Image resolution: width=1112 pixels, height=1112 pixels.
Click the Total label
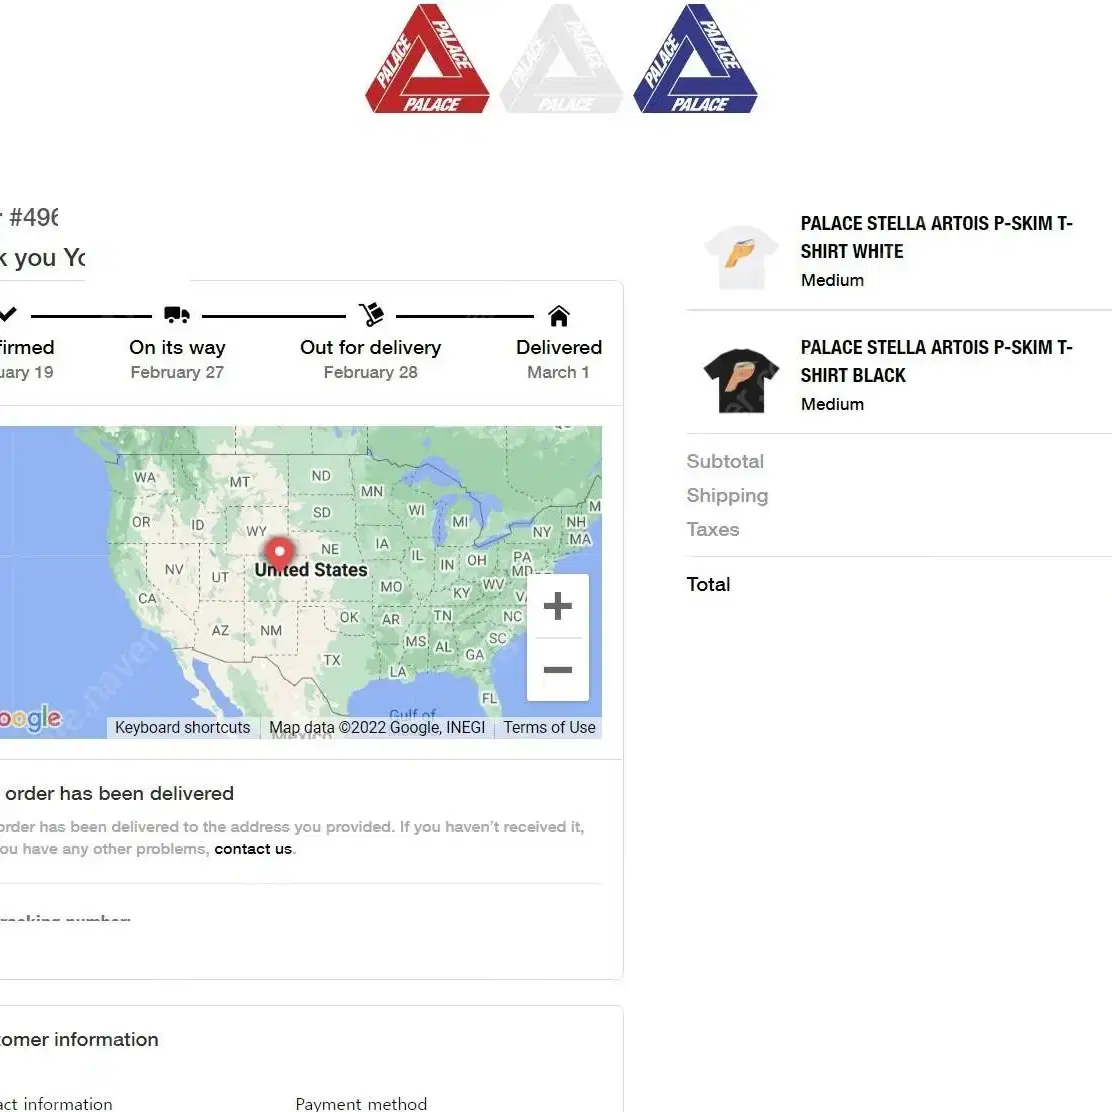[708, 584]
